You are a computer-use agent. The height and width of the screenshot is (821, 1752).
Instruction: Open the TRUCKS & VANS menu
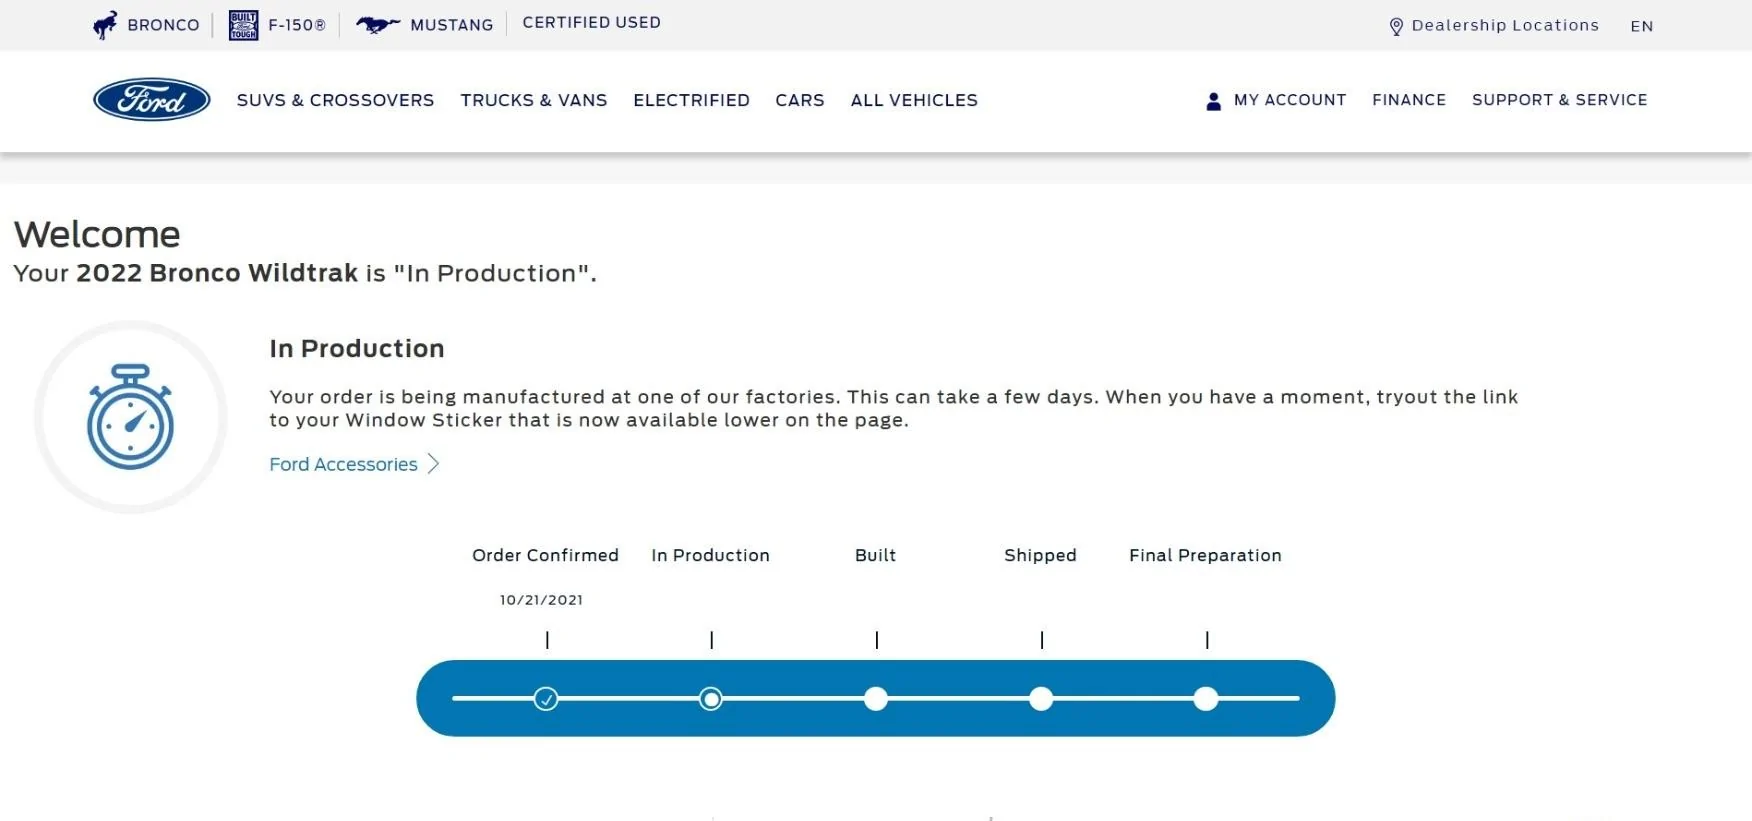coord(534,100)
